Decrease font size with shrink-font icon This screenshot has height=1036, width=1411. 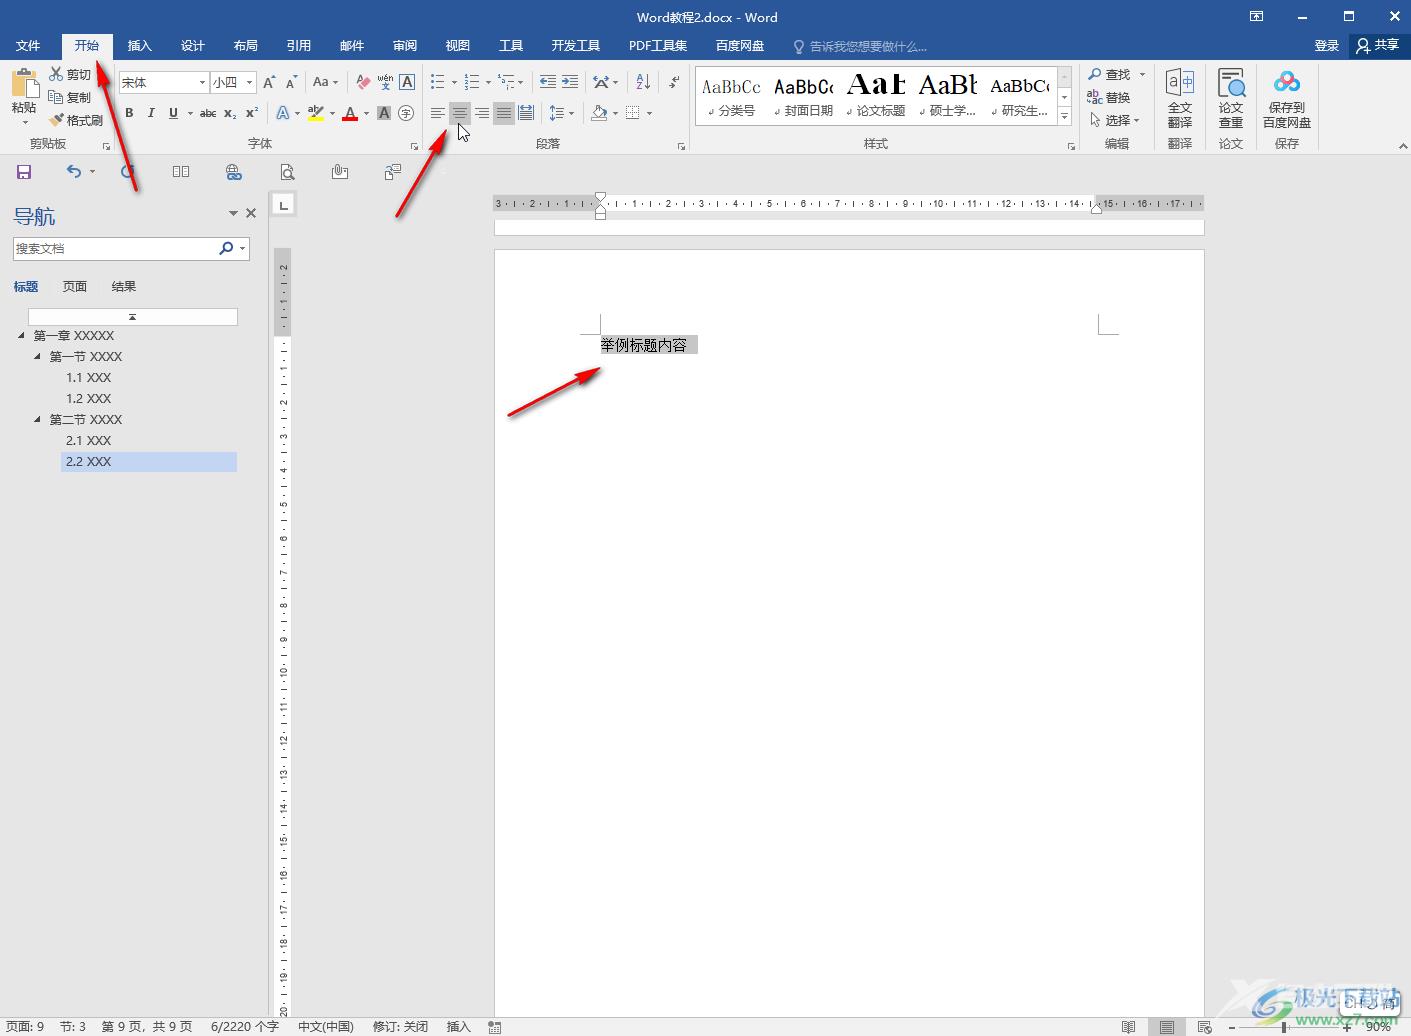[x=291, y=83]
